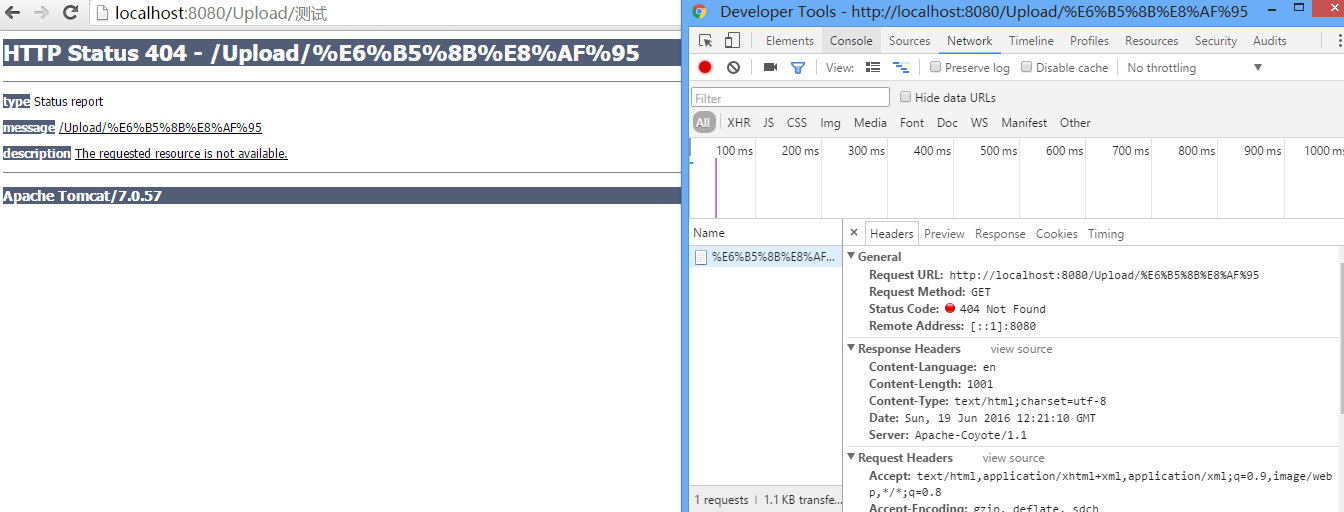Filter requests by Media
The image size is (1344, 512).
click(870, 122)
